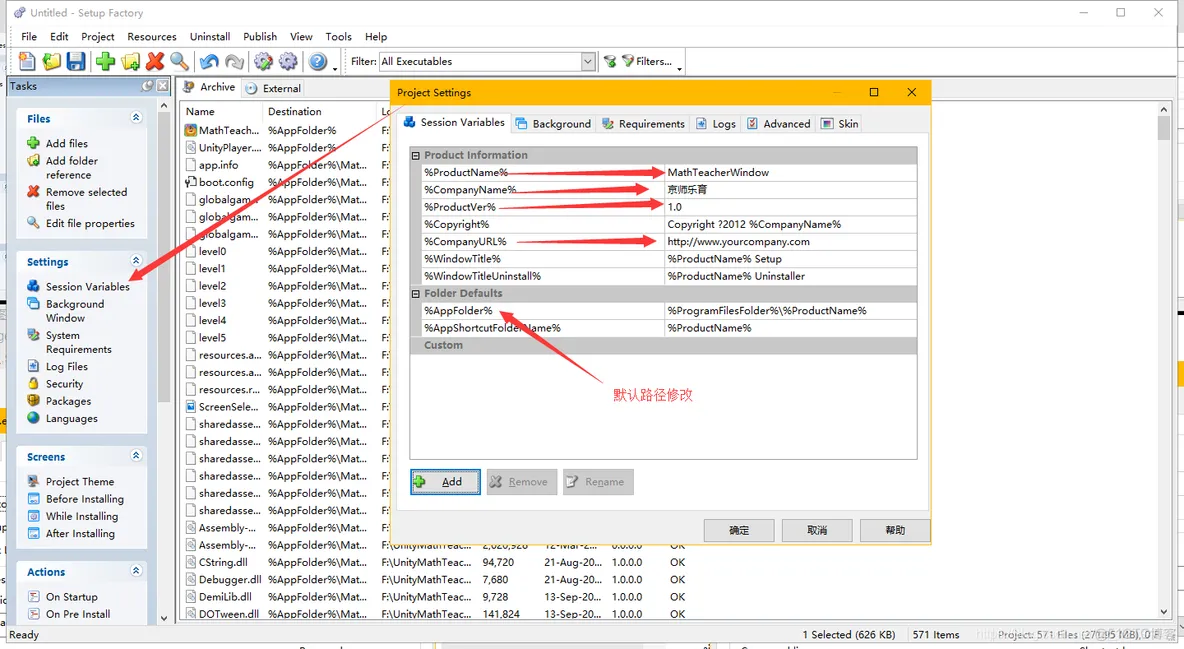The height and width of the screenshot is (649, 1184).
Task: Open the Filters... toolbar button
Action: click(646, 61)
